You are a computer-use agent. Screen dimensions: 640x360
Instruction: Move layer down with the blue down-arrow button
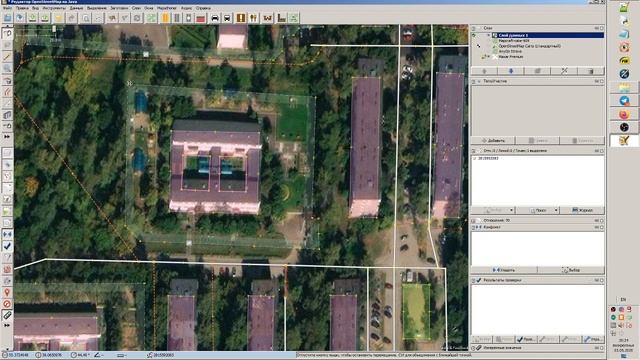point(511,71)
